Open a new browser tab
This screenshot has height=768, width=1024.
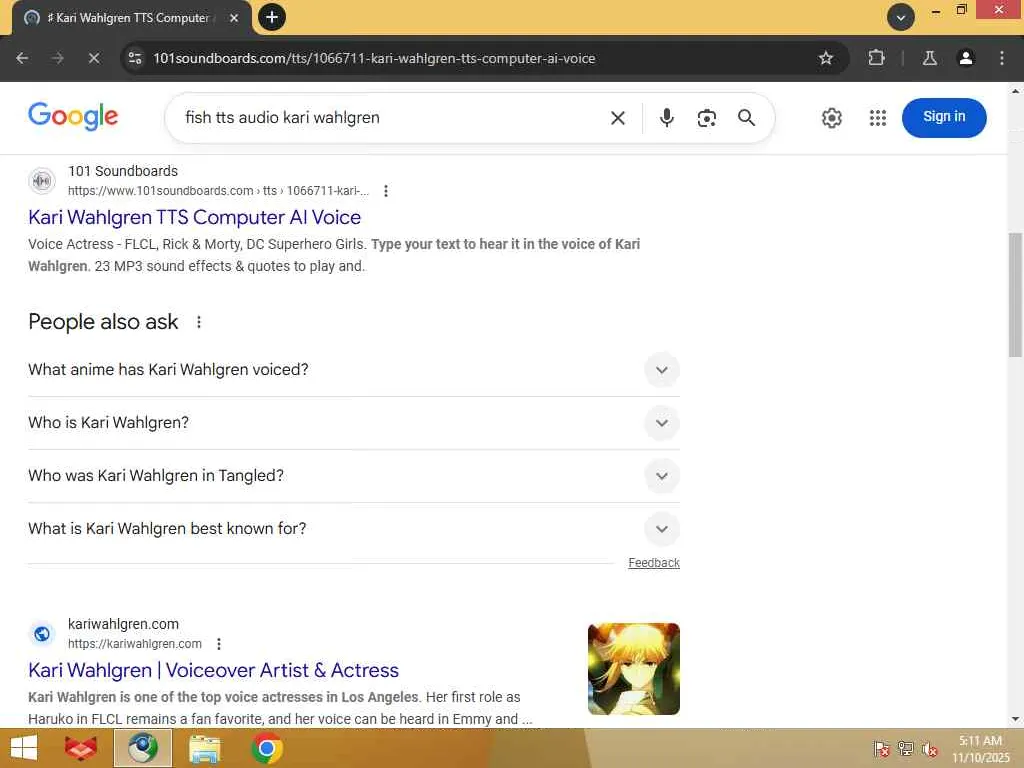(x=272, y=17)
